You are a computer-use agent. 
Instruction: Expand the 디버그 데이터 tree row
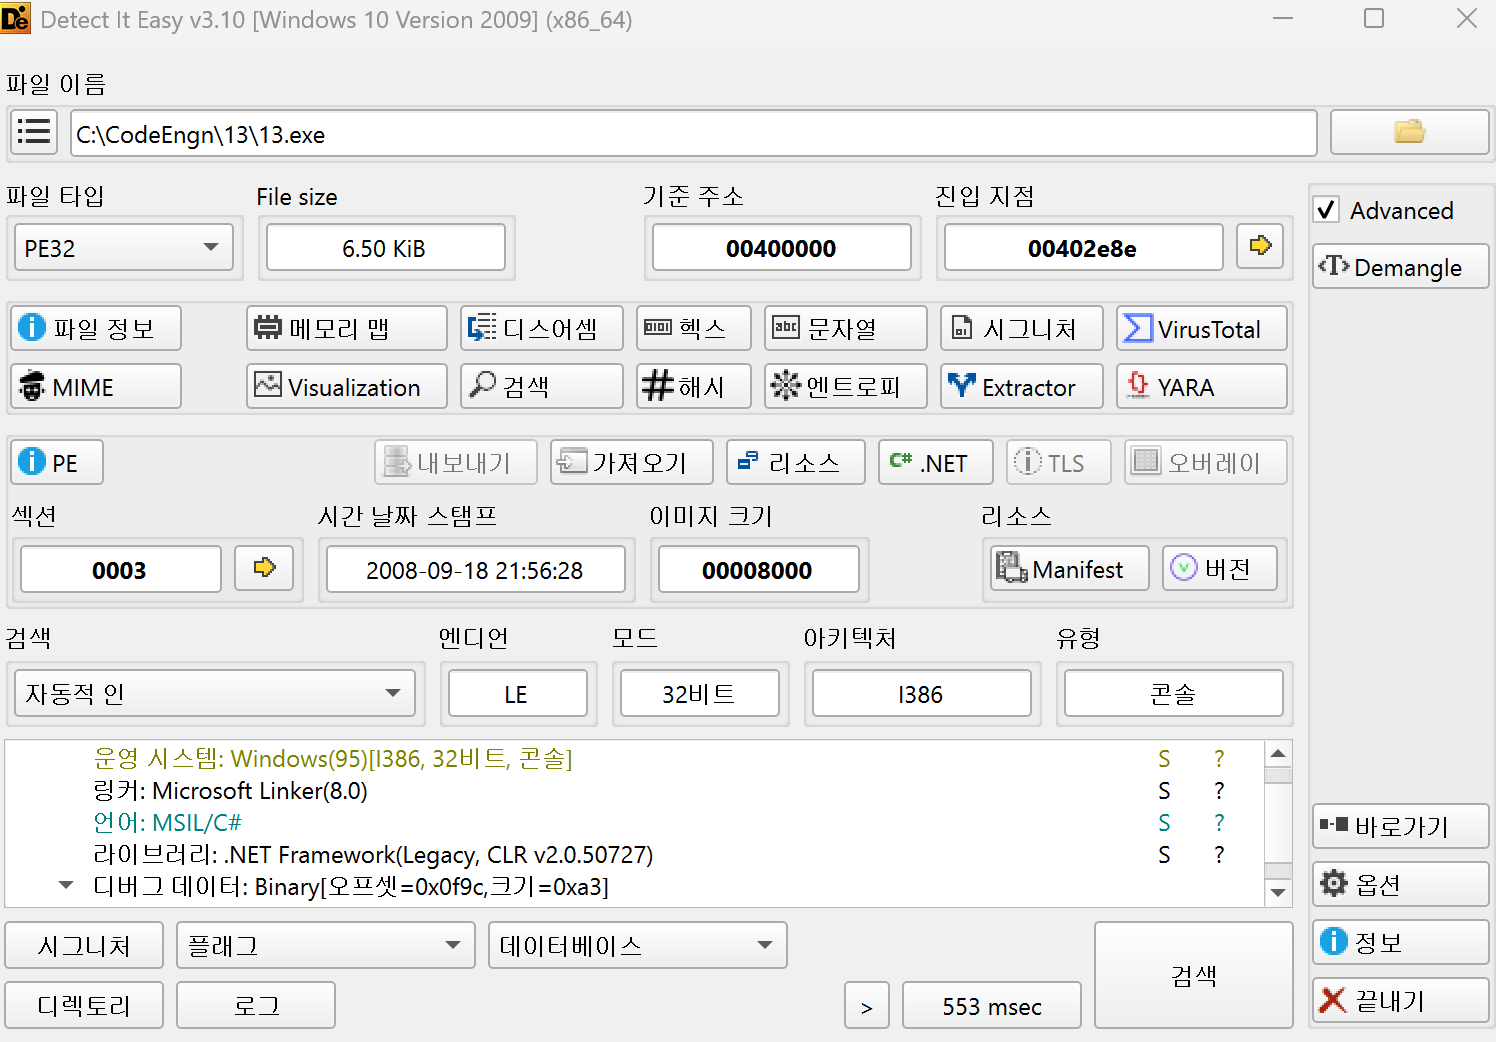click(66, 886)
